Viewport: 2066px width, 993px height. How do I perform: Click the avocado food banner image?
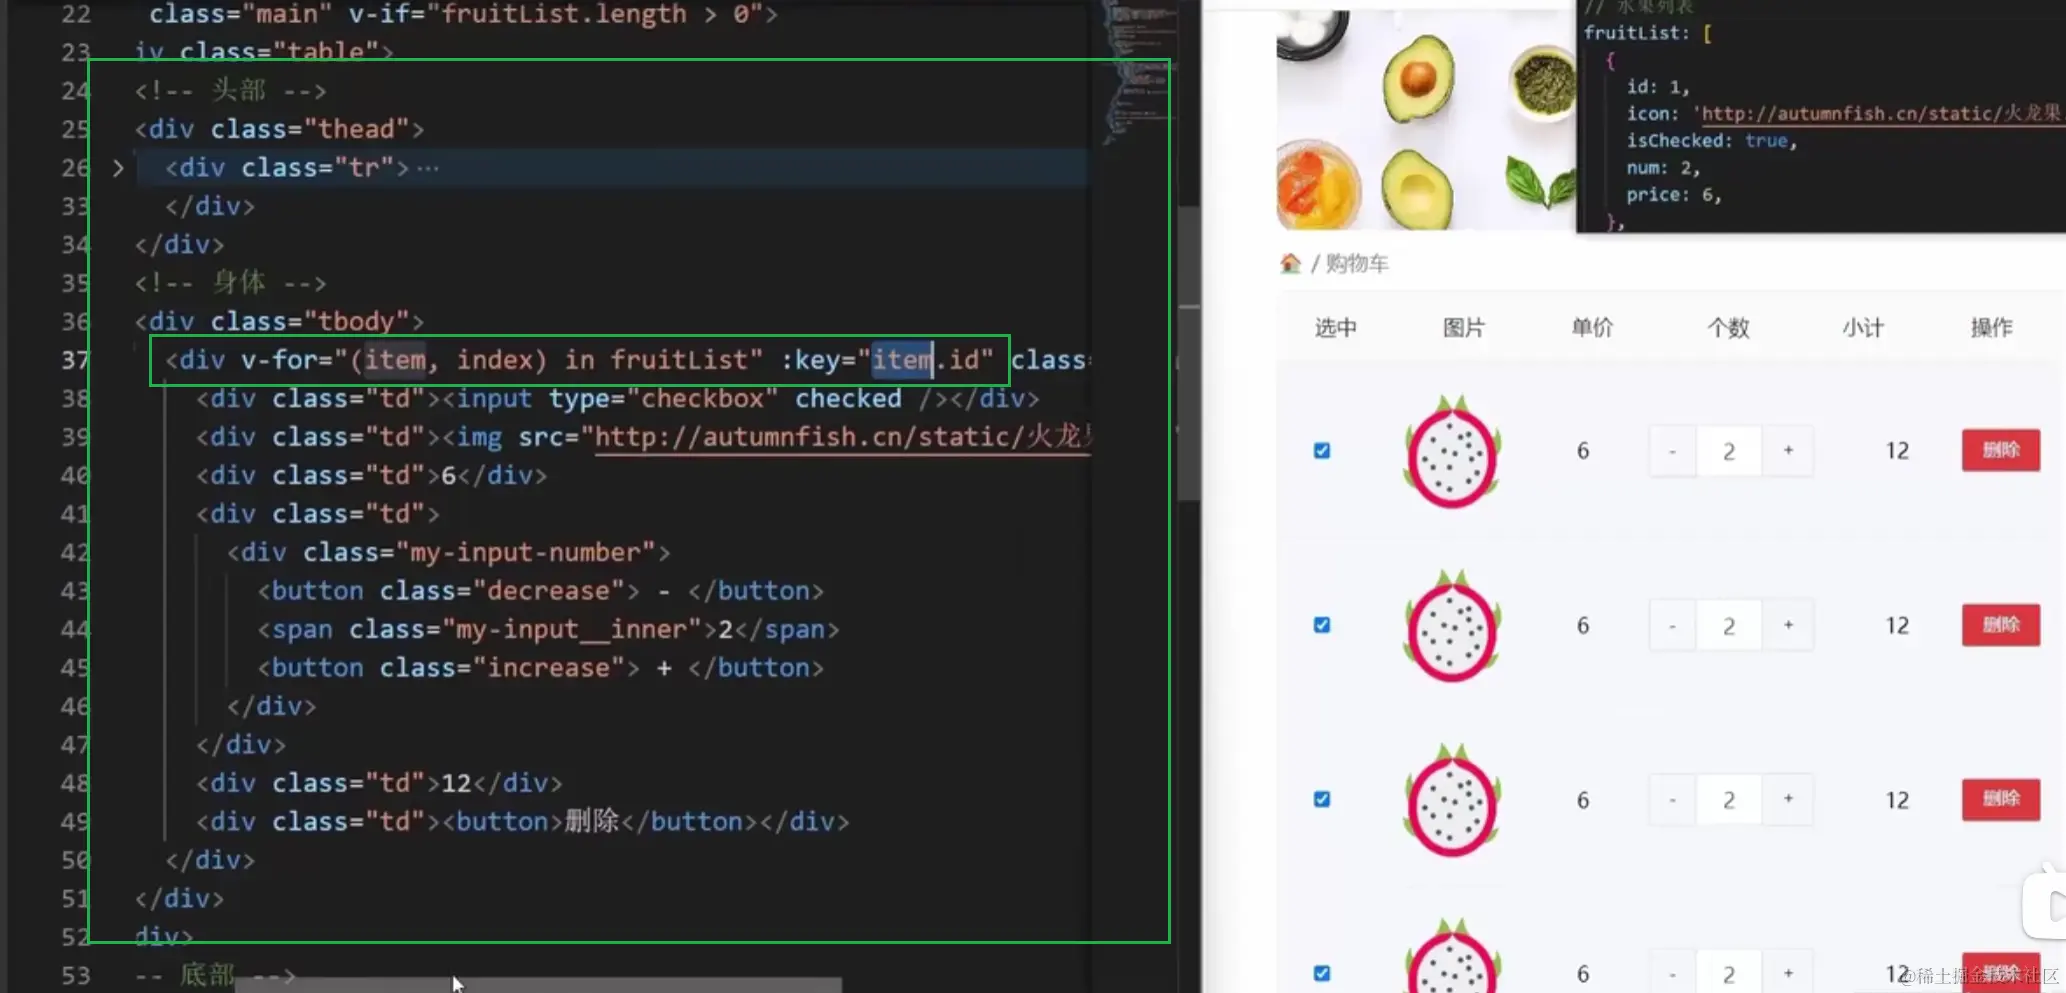(x=1426, y=120)
